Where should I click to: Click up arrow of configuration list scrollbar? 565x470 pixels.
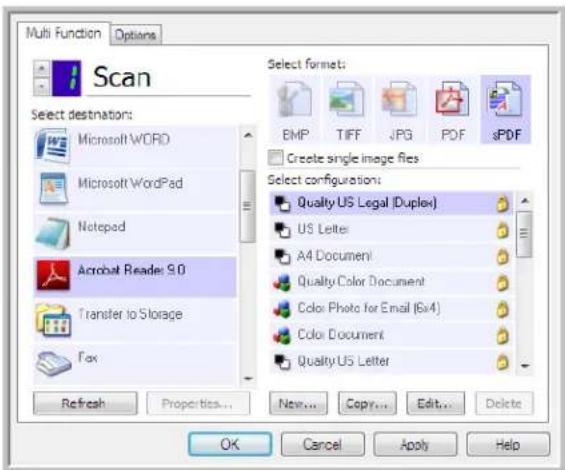525,200
